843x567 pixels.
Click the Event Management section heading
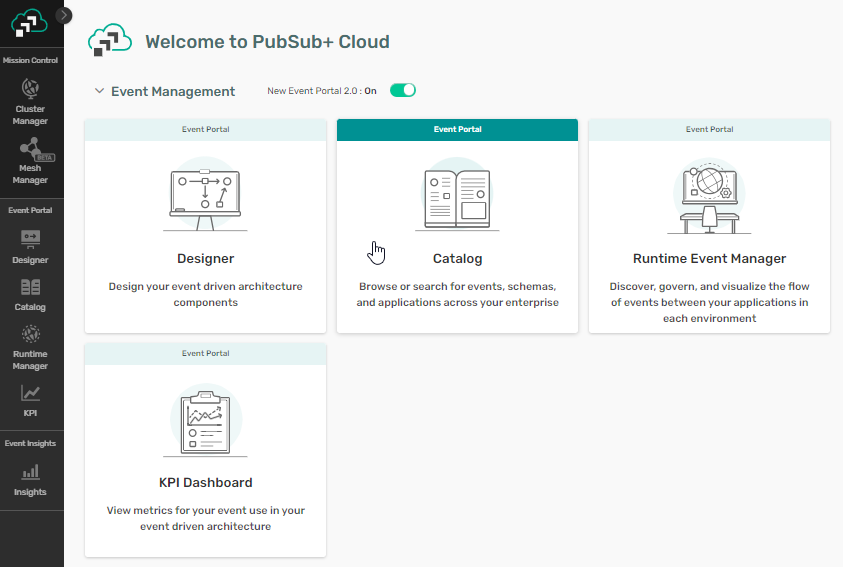(x=173, y=91)
